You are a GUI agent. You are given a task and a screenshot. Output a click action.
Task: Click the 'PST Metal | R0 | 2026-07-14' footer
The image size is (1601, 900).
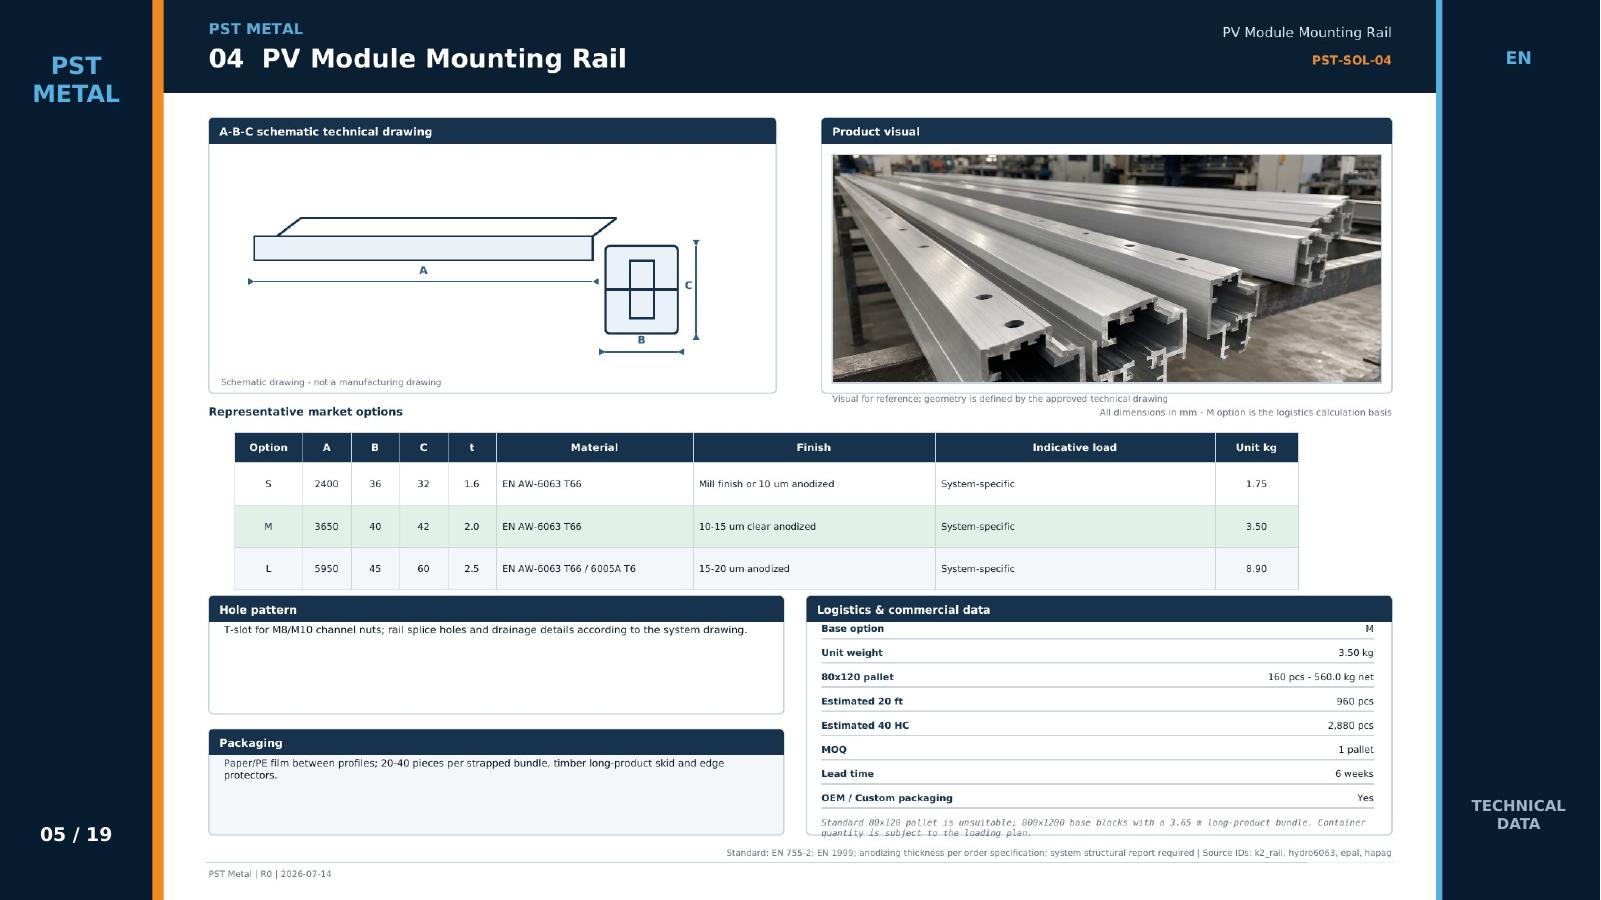pyautogui.click(x=270, y=874)
